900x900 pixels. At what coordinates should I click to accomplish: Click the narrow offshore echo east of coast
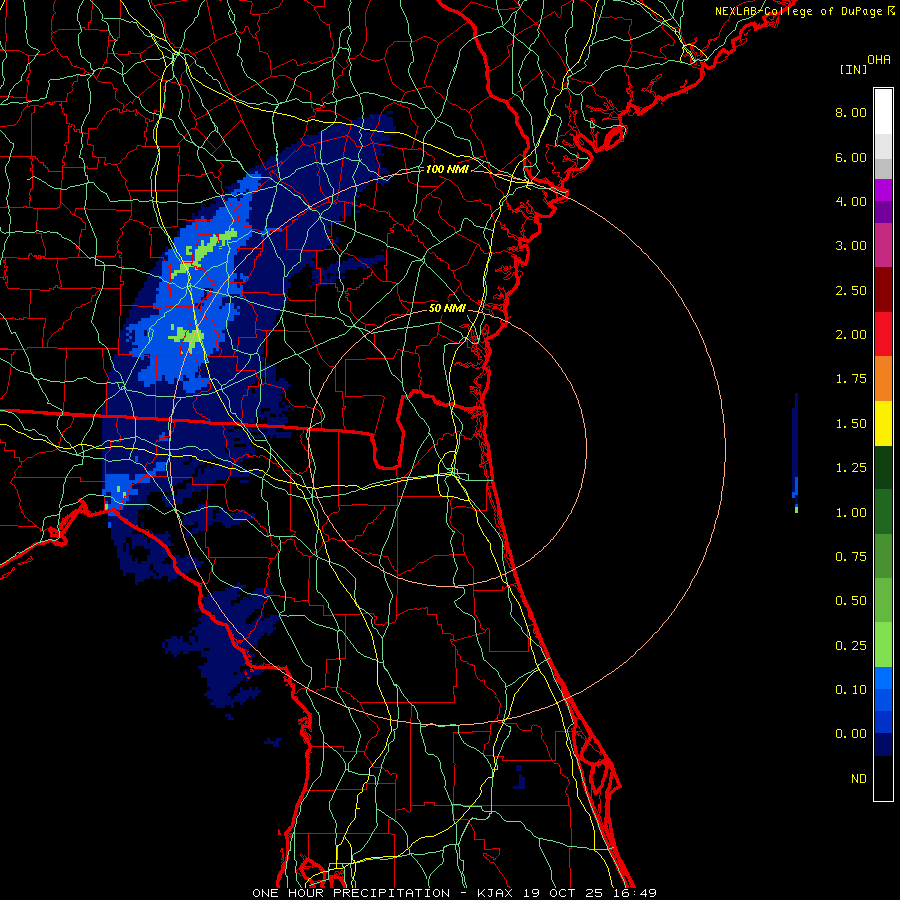coord(795,452)
